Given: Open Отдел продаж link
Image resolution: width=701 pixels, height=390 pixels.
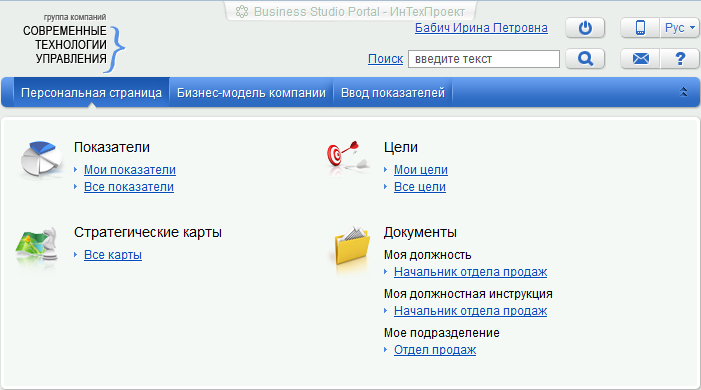Looking at the screenshot, I should pyautogui.click(x=435, y=350).
